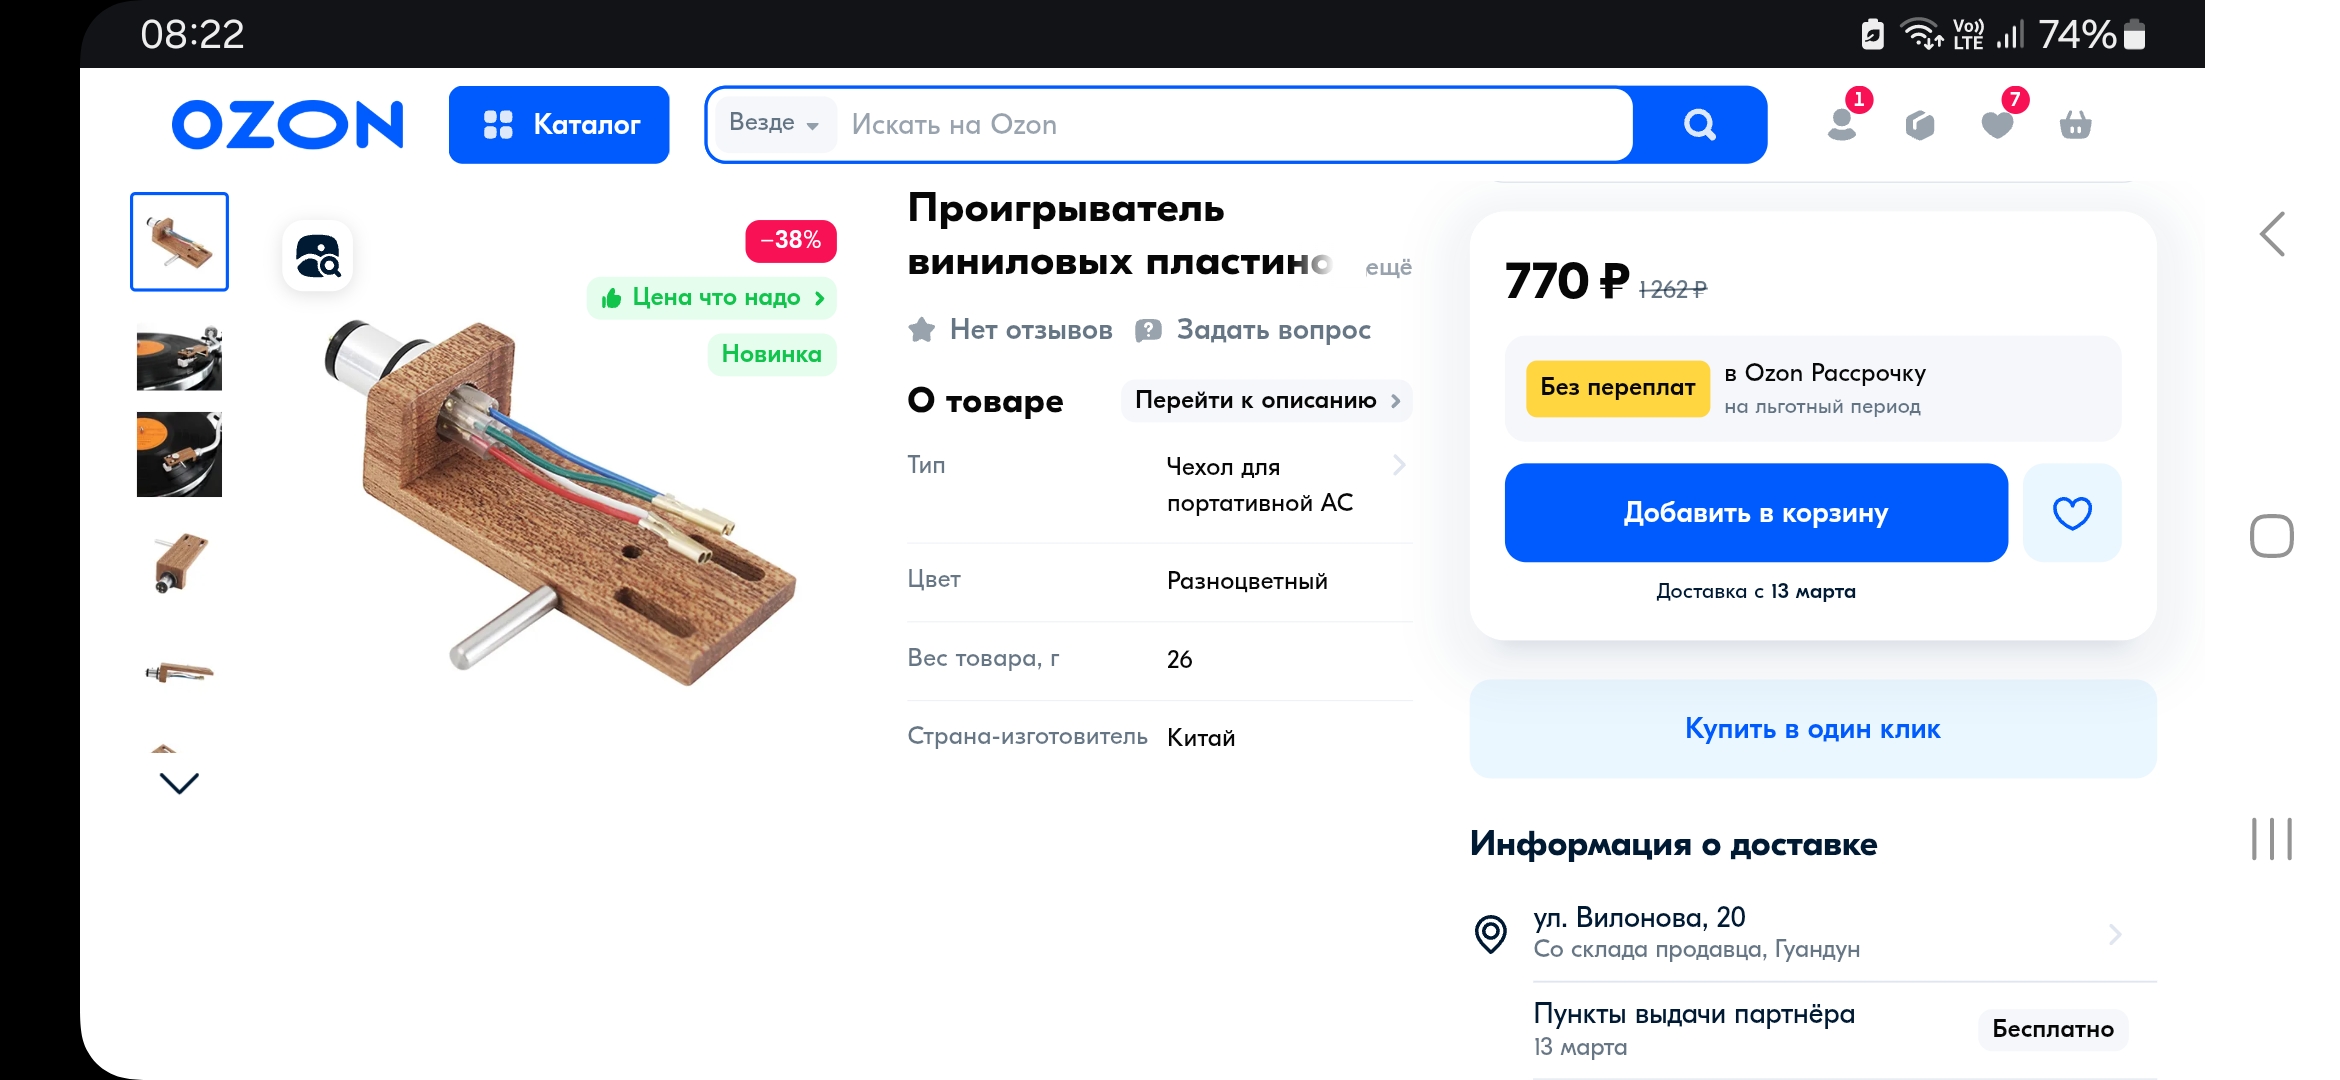
Task: Click Купить в один клик
Action: (x=1813, y=729)
